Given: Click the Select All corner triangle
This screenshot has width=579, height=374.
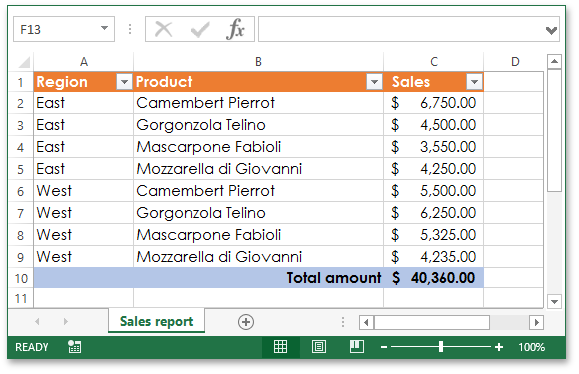Looking at the screenshot, I should [24, 62].
